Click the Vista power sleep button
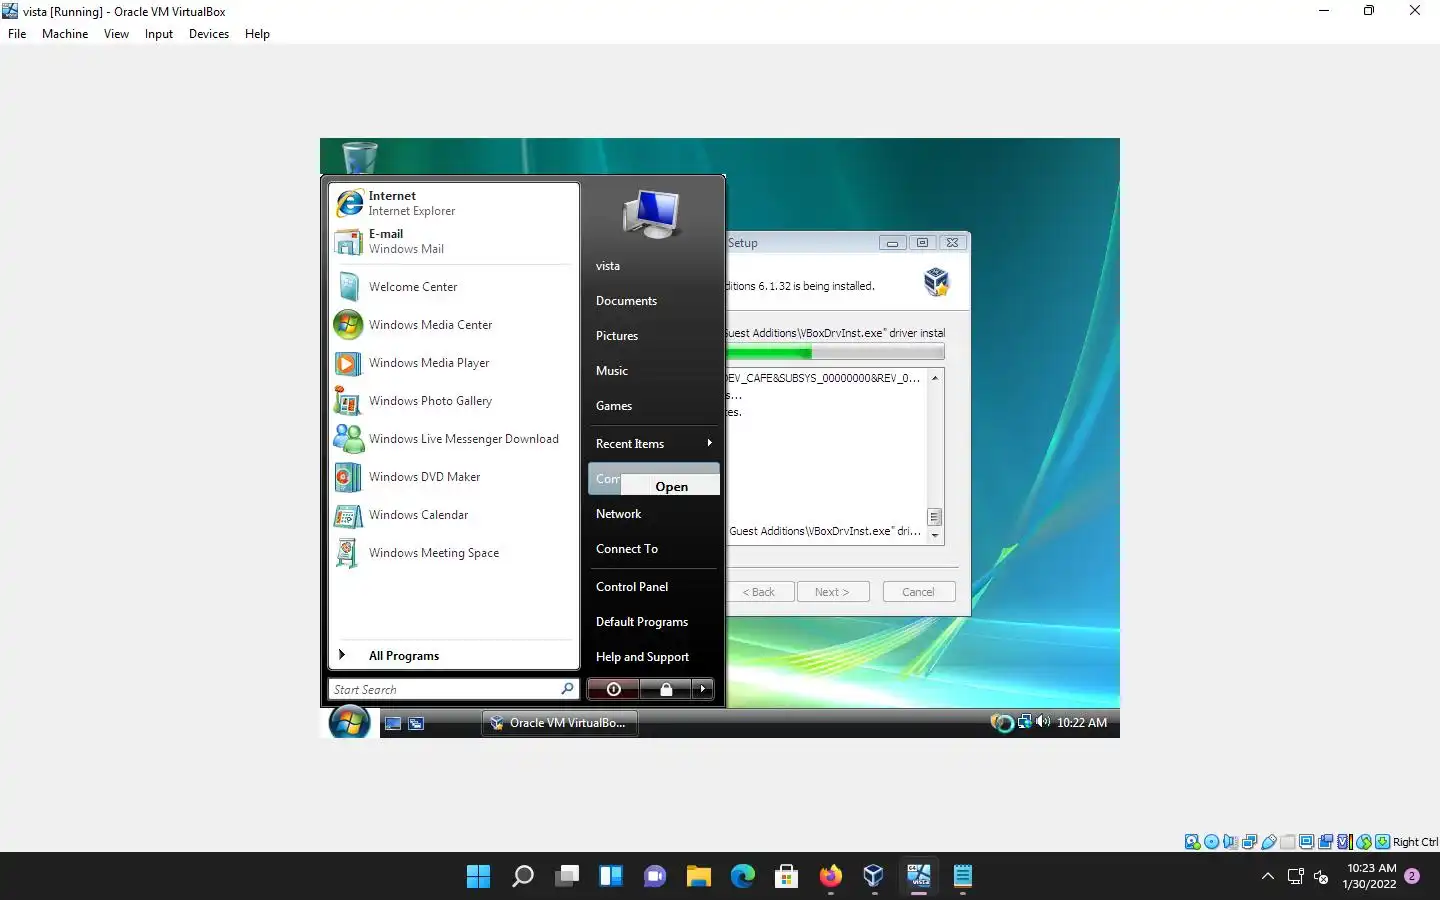The width and height of the screenshot is (1440, 900). [x=613, y=689]
